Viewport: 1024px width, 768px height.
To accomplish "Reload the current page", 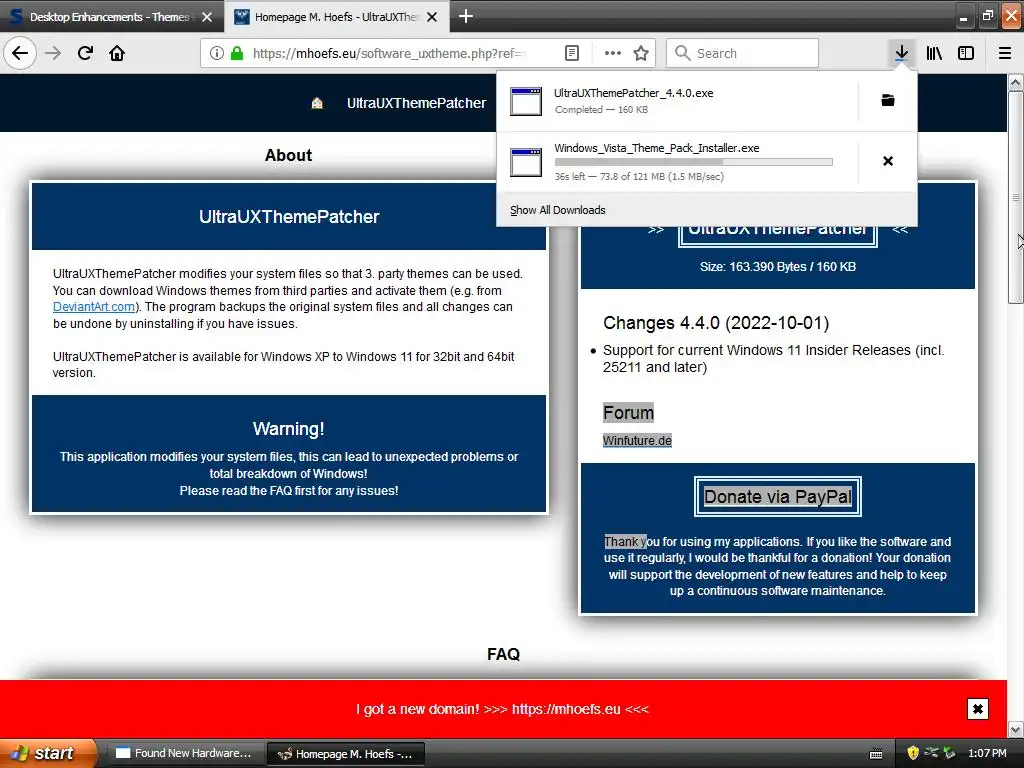I will coord(85,53).
